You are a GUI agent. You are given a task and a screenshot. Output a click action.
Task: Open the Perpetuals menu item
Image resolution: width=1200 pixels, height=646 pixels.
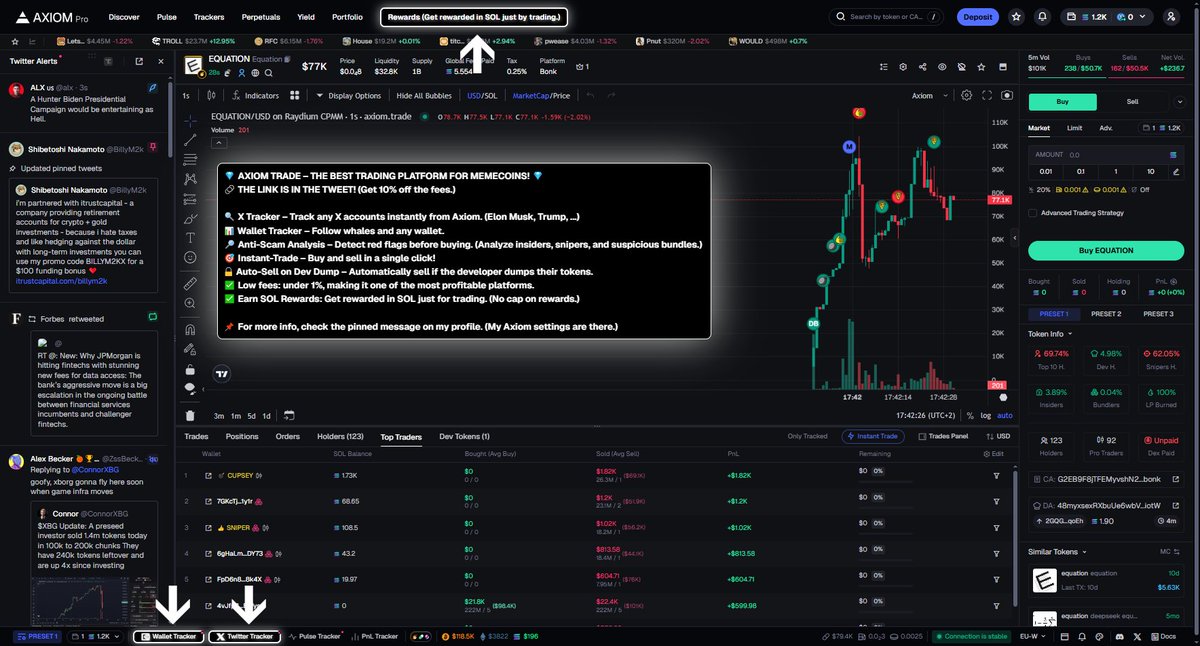pyautogui.click(x=261, y=17)
